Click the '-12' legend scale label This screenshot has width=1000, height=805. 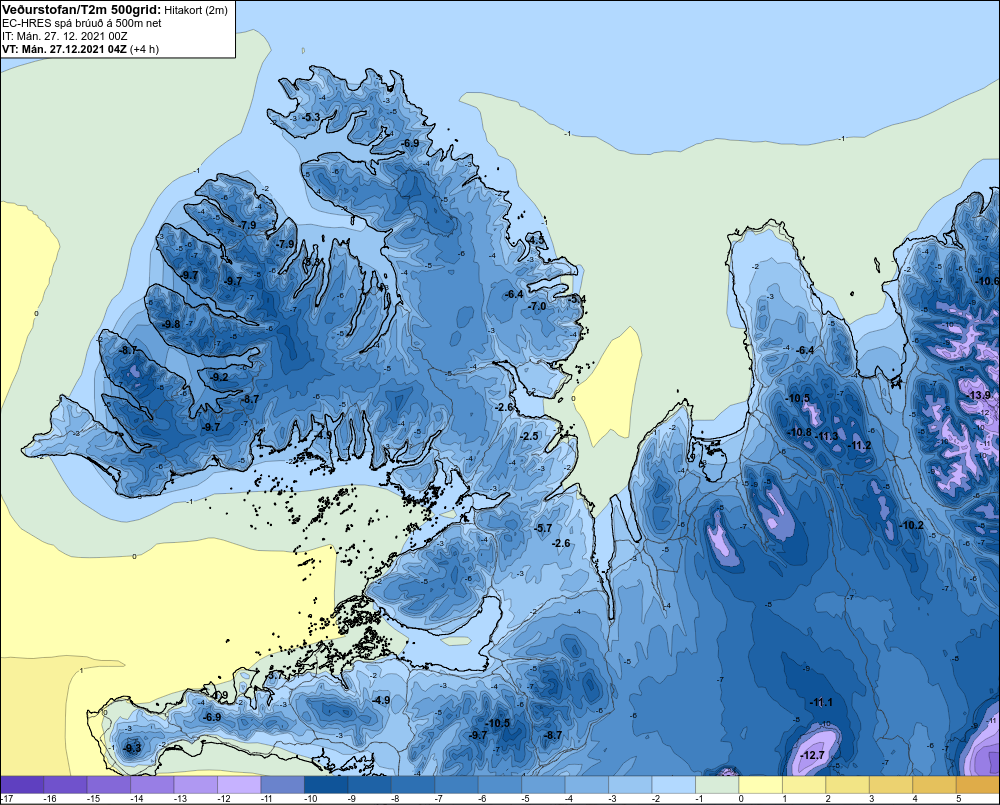coord(223,799)
